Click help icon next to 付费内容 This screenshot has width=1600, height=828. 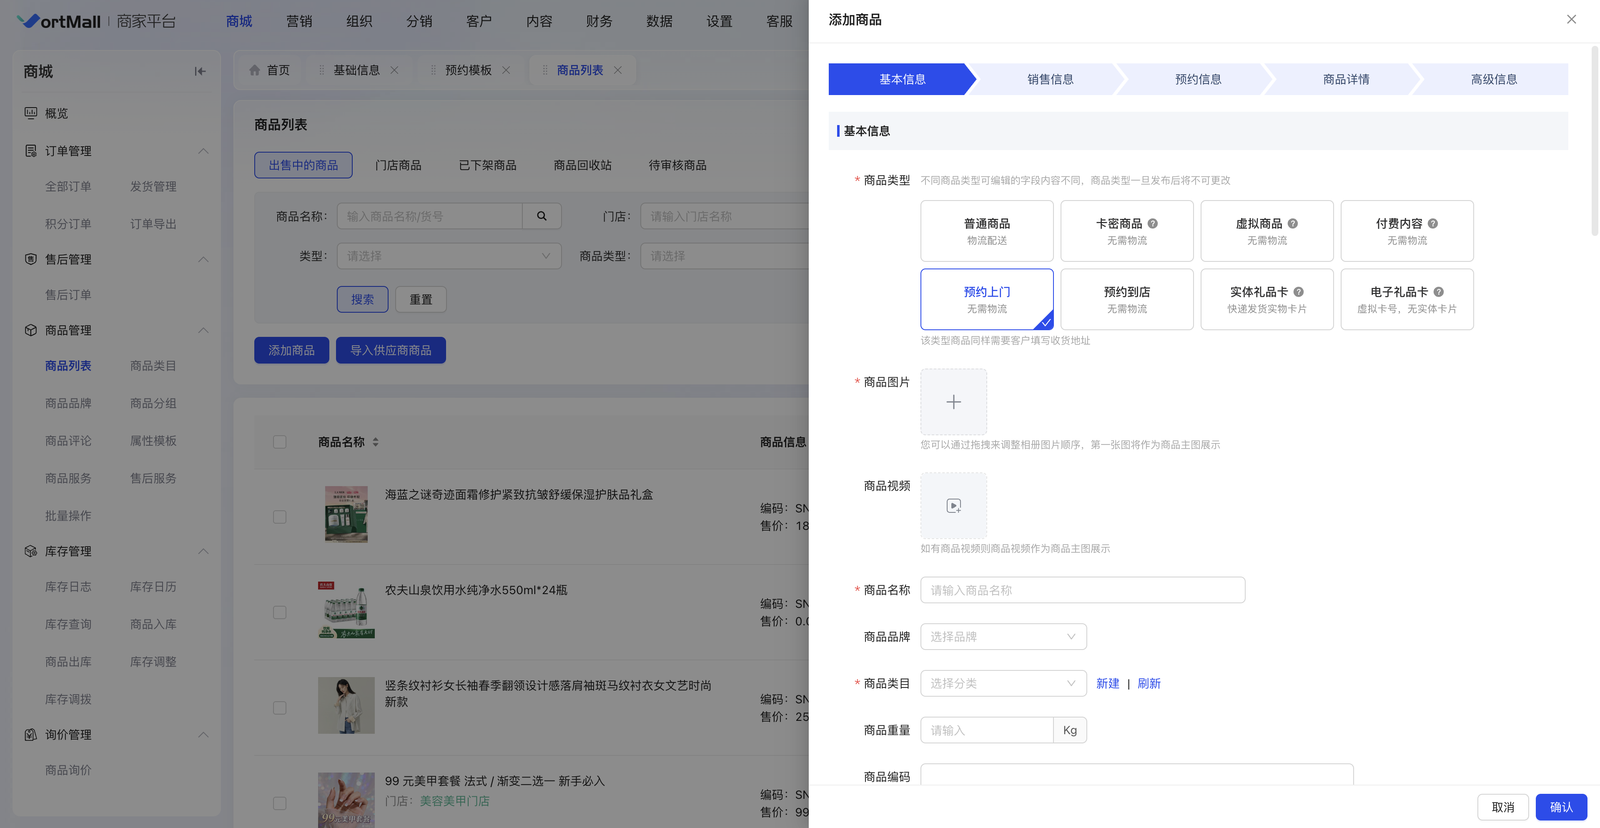(1433, 224)
